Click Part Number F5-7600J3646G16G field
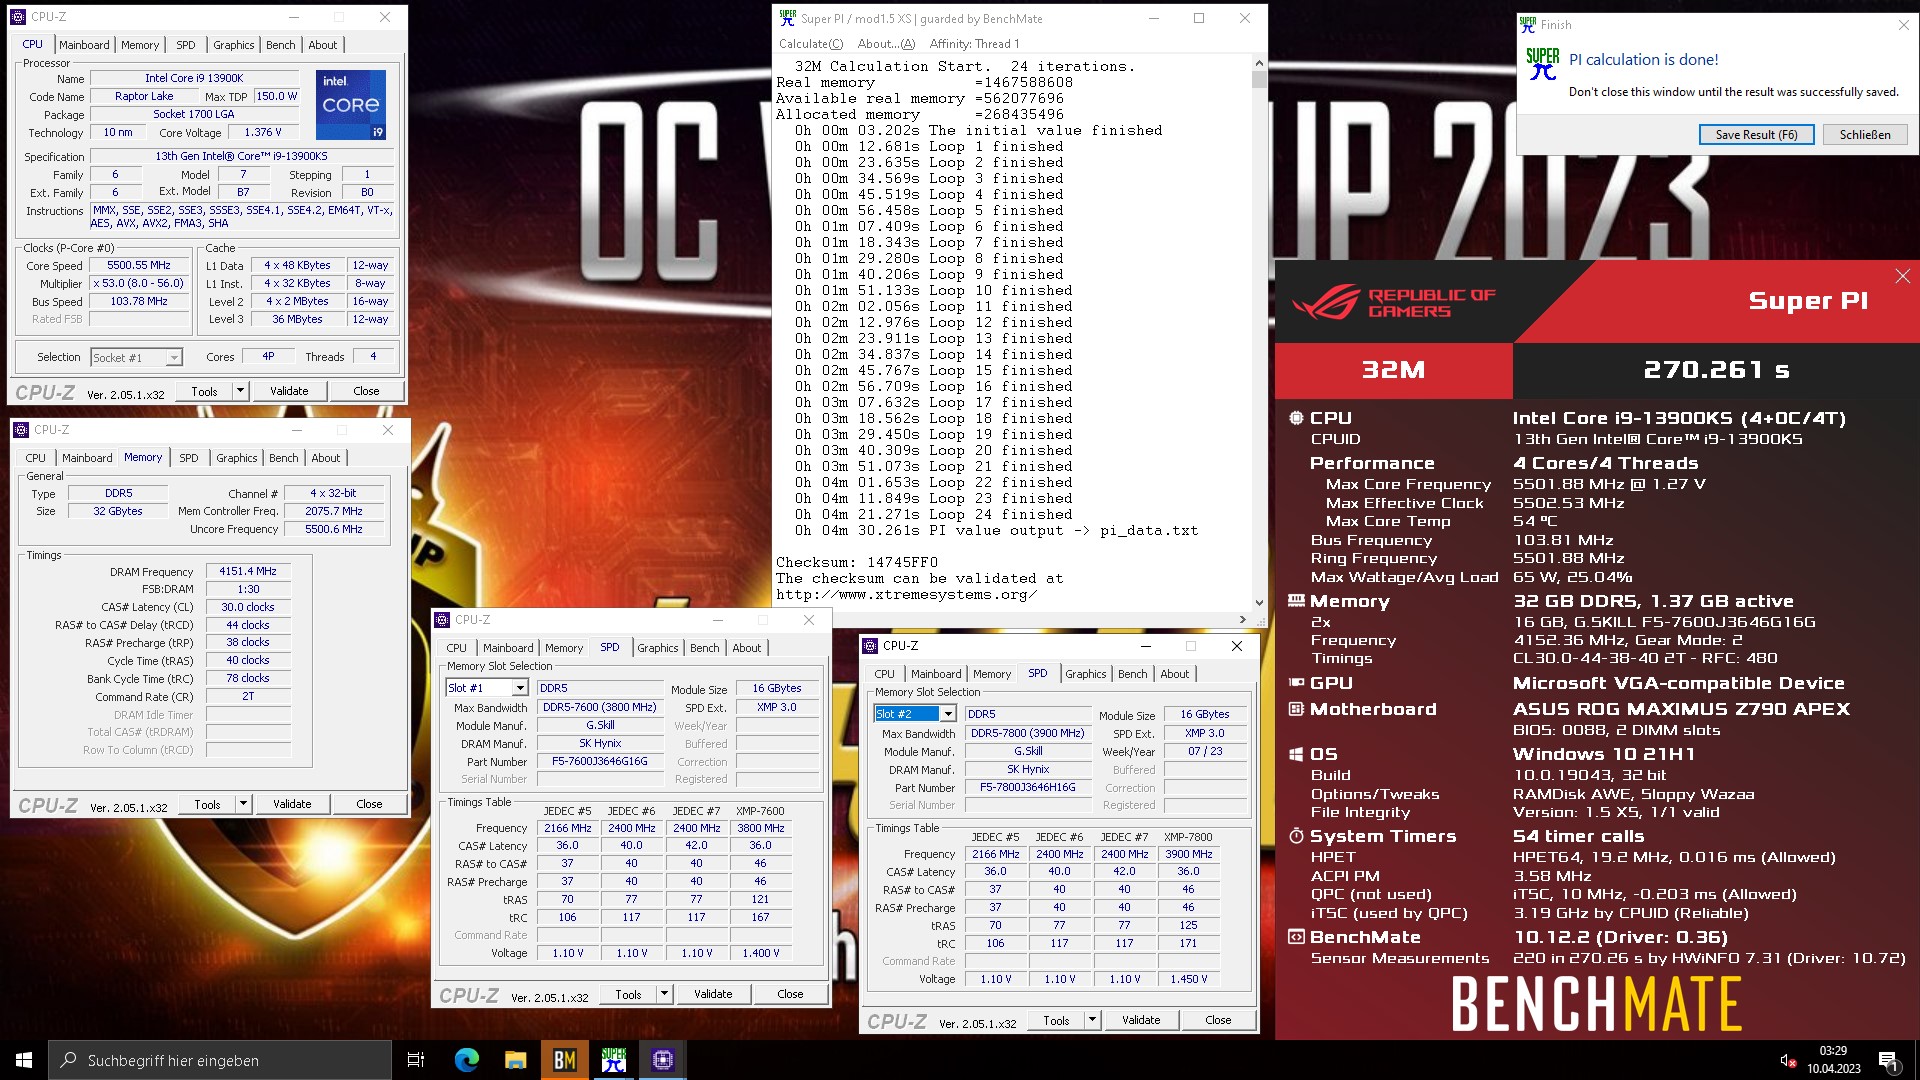Screen dimensions: 1920x1080 coord(600,762)
